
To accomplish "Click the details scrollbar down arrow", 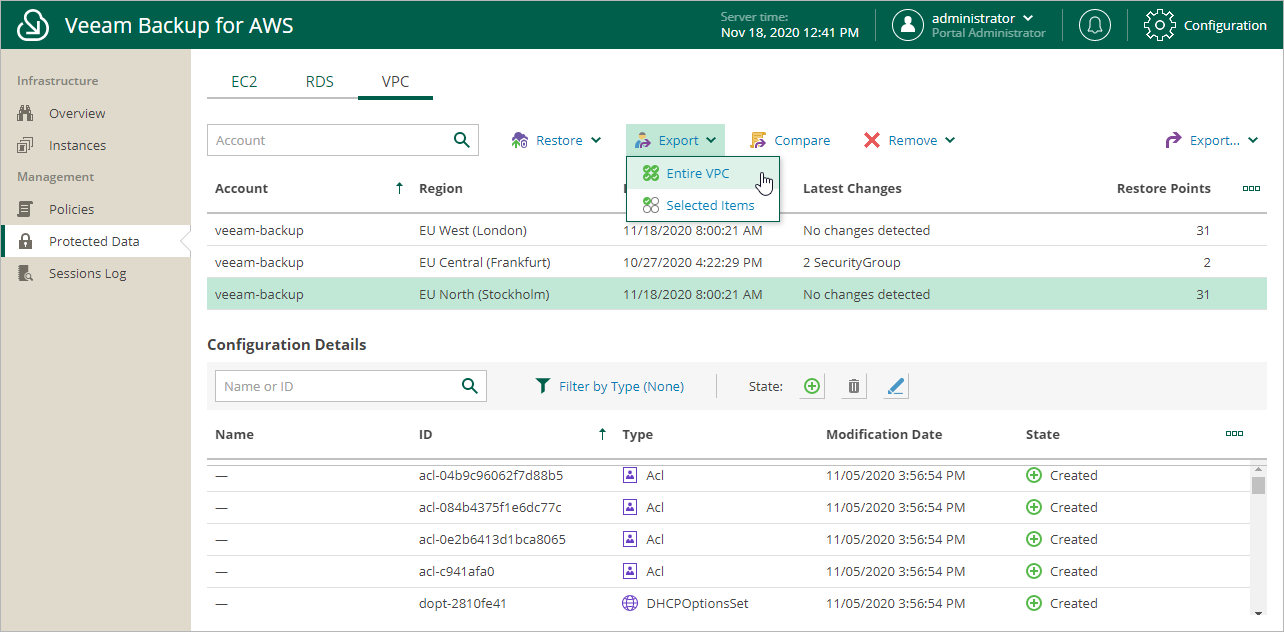I will [1258, 611].
